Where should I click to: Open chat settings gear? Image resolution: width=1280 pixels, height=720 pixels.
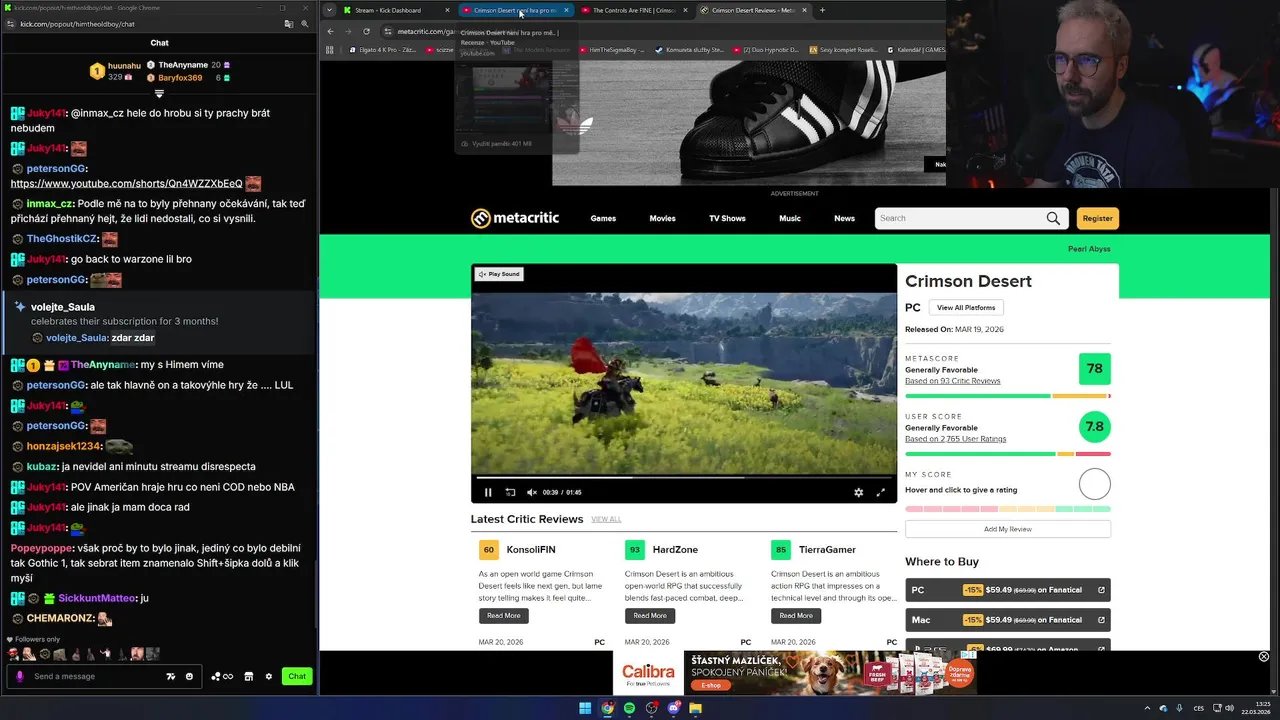268,677
